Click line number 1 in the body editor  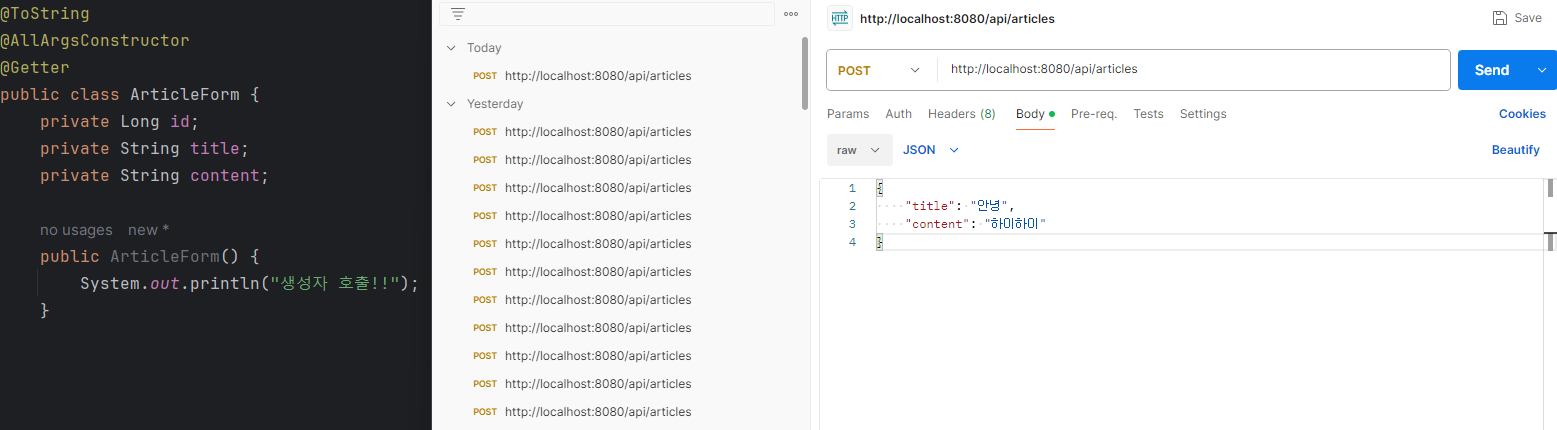851,189
